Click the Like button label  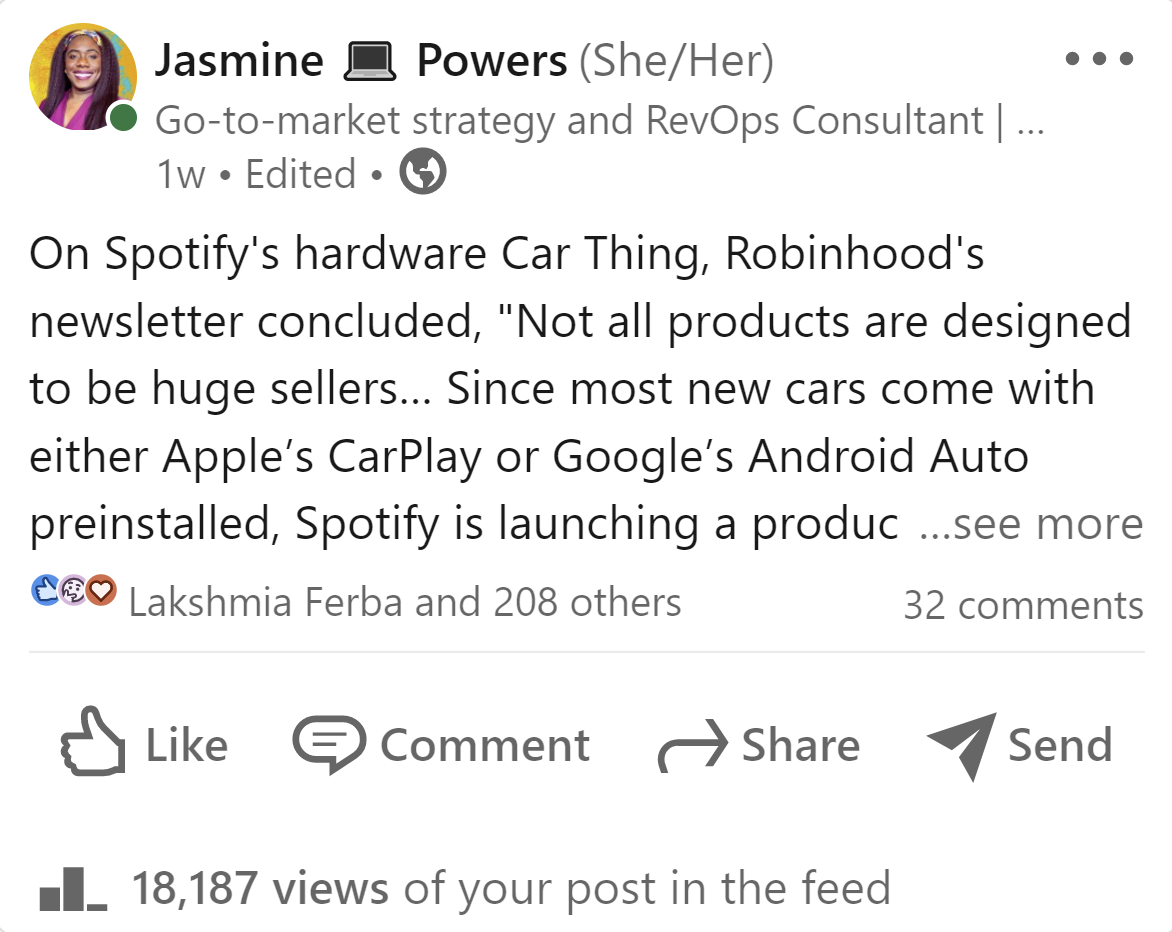tap(187, 746)
